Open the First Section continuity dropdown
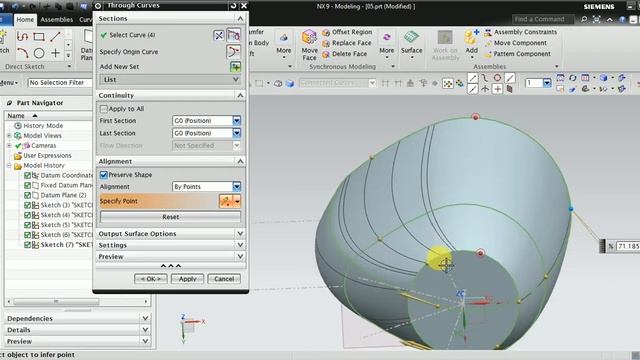 point(237,121)
